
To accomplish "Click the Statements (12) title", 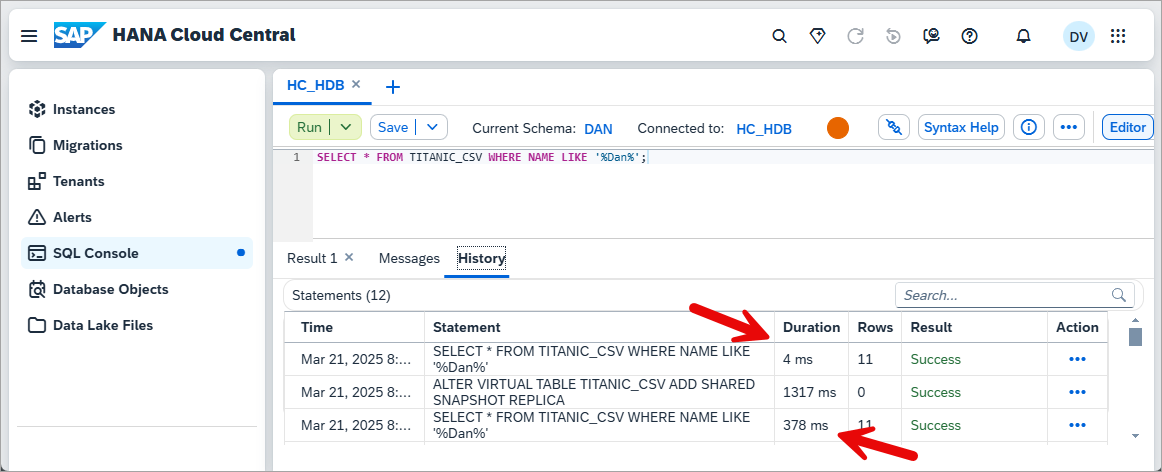I will [341, 295].
